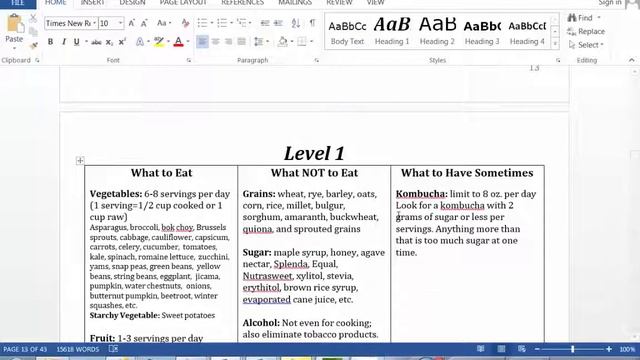Screen dimensions: 640x360
Task: Select the Format Painter brush
Action: tap(33, 46)
